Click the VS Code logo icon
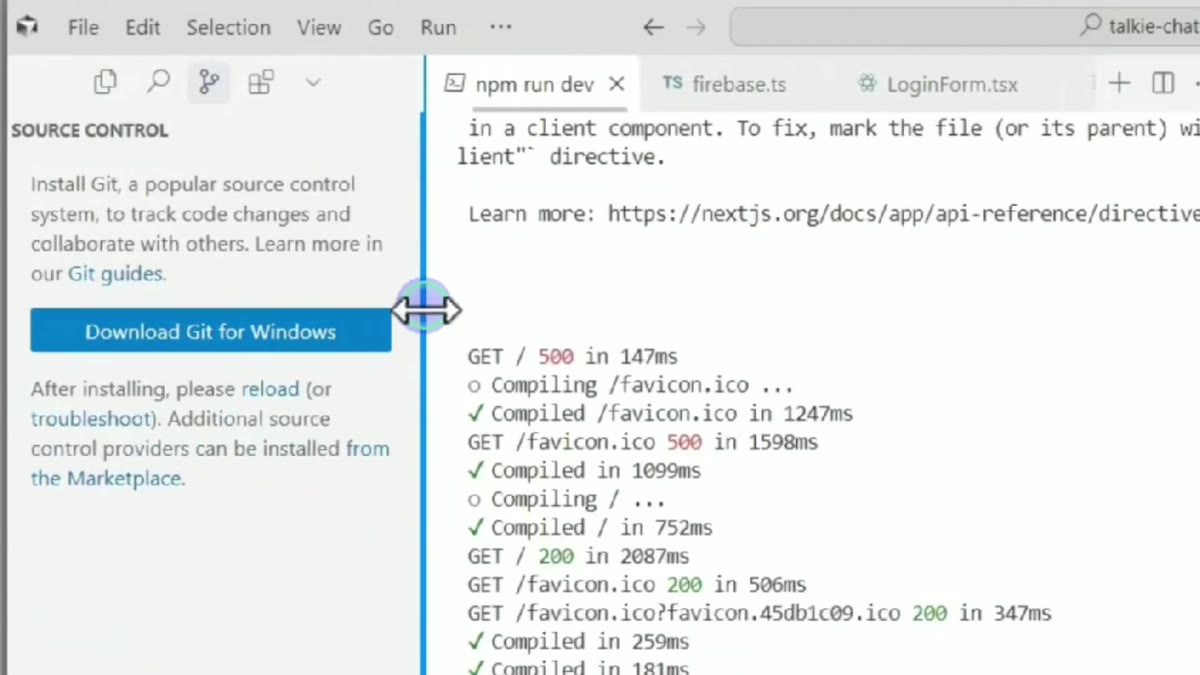 27,27
